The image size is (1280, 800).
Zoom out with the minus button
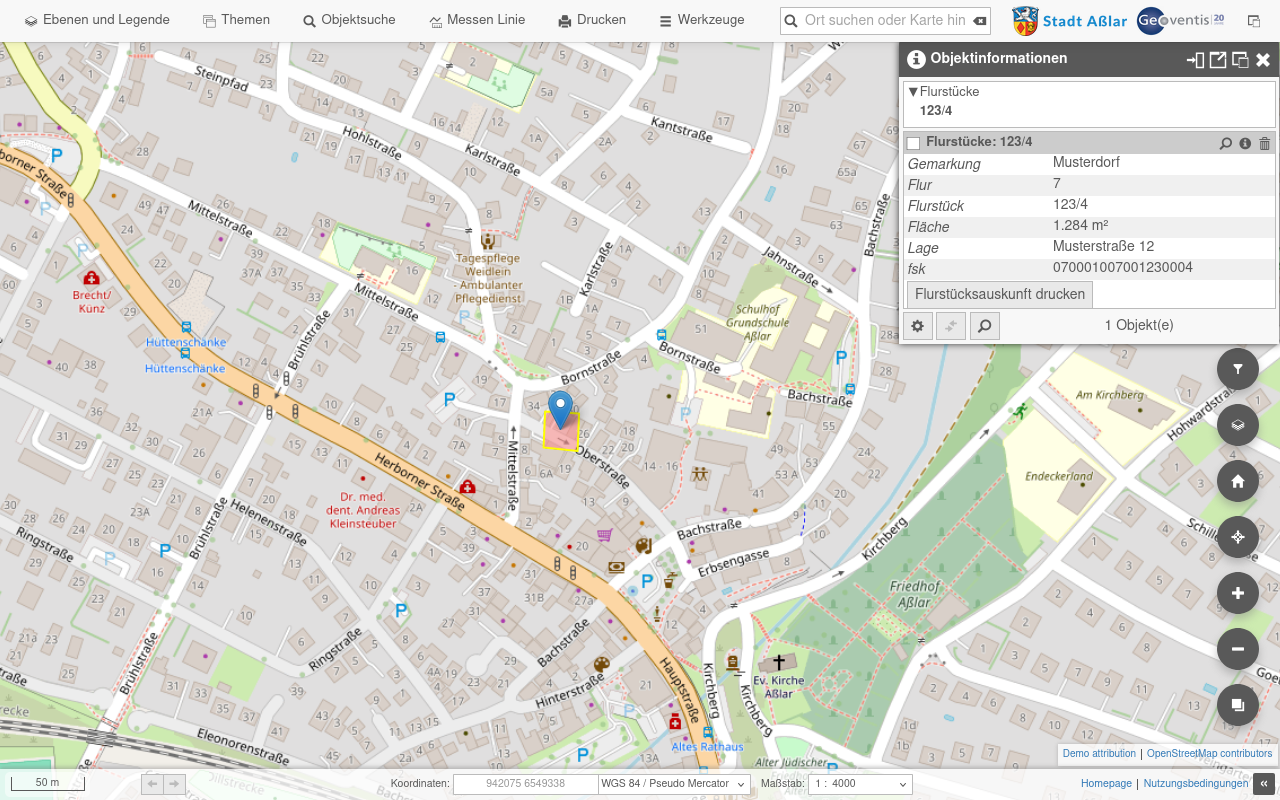tap(1237, 649)
